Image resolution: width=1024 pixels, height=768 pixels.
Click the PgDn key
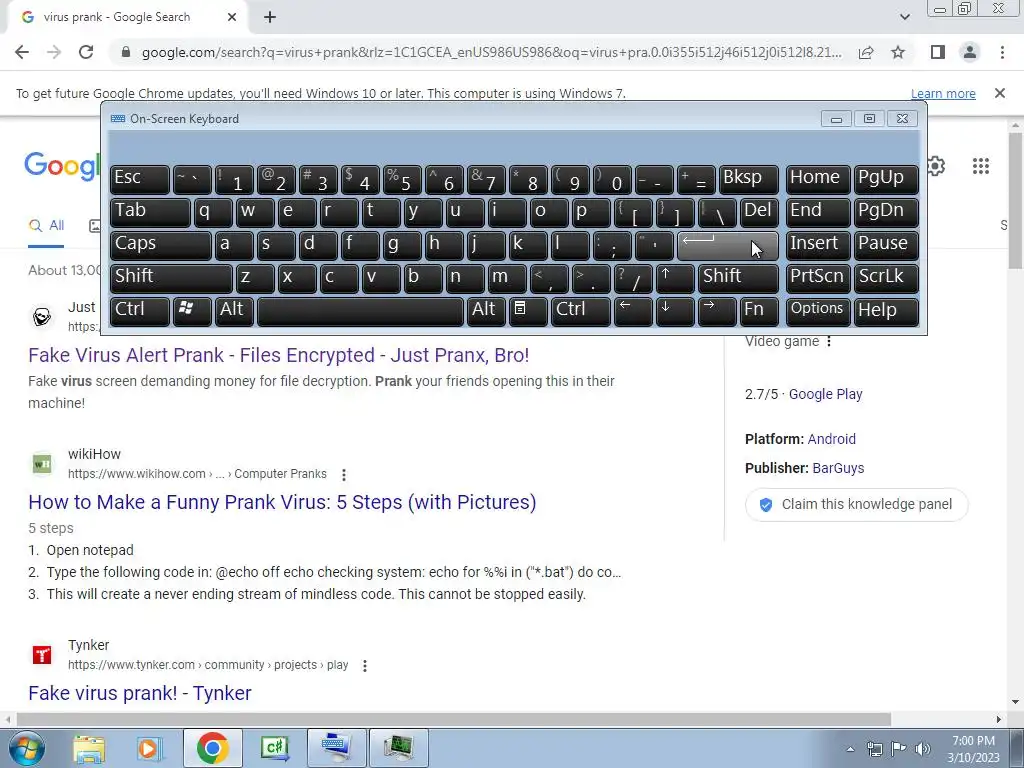coord(886,212)
